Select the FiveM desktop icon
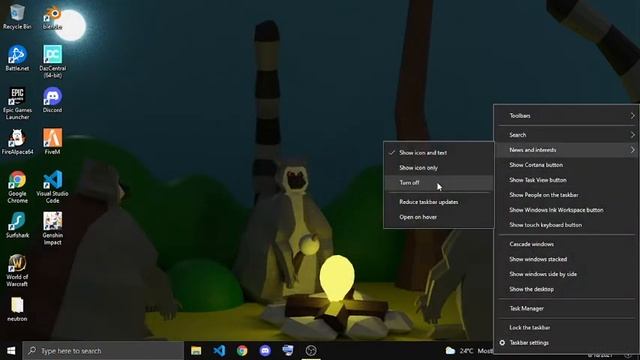This screenshot has height=360, width=640. [x=53, y=142]
